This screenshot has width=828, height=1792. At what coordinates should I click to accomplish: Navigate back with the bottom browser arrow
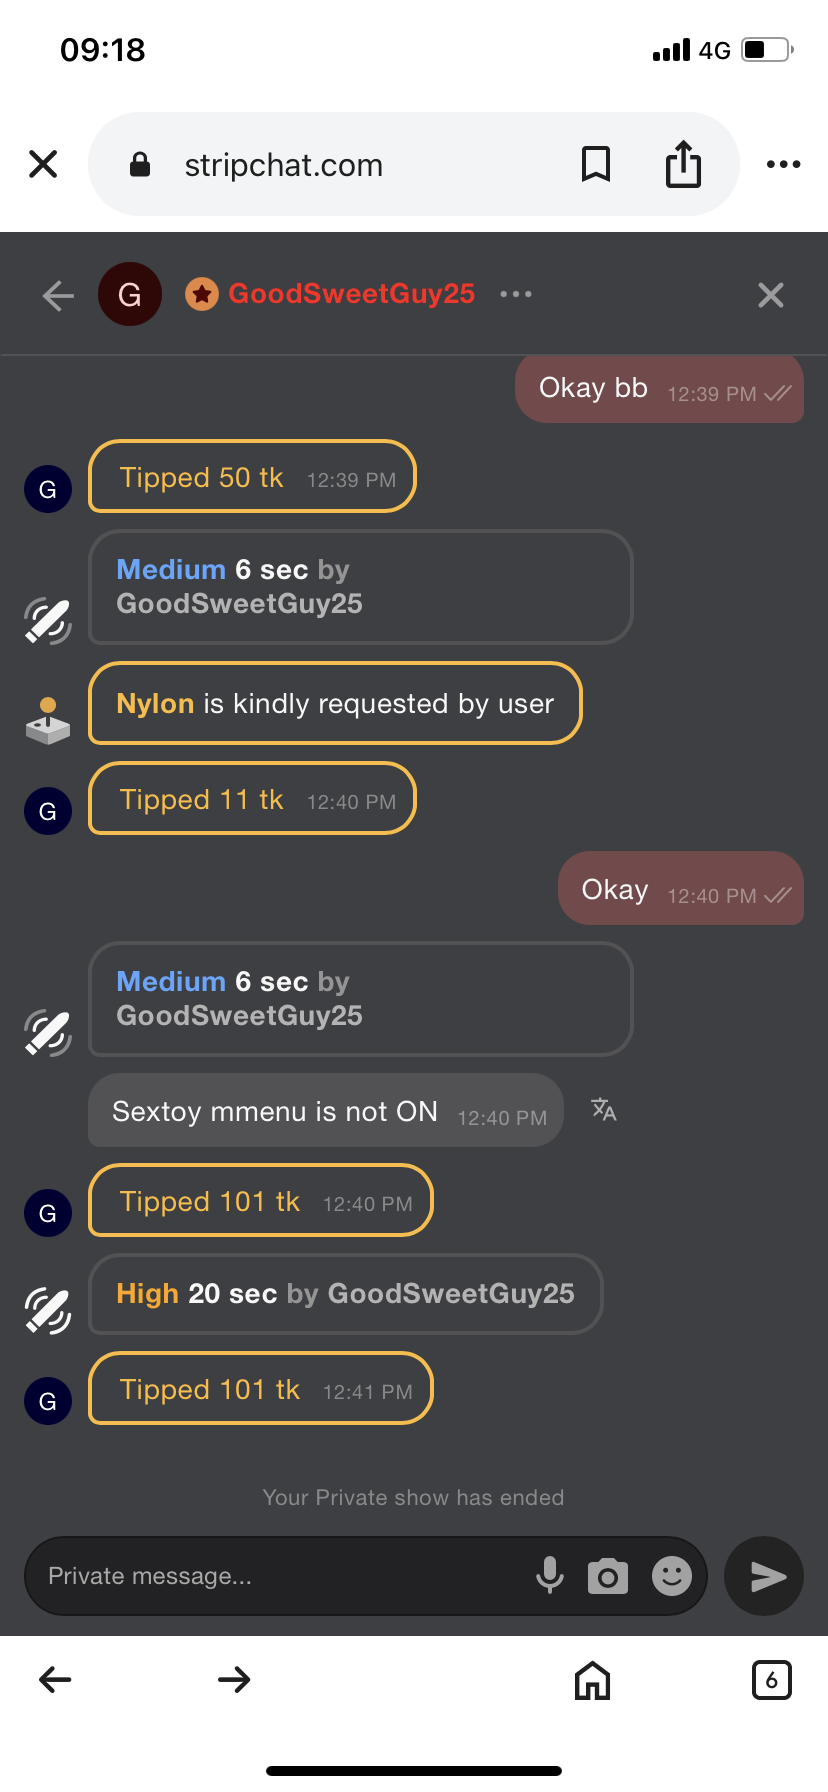click(x=55, y=1680)
